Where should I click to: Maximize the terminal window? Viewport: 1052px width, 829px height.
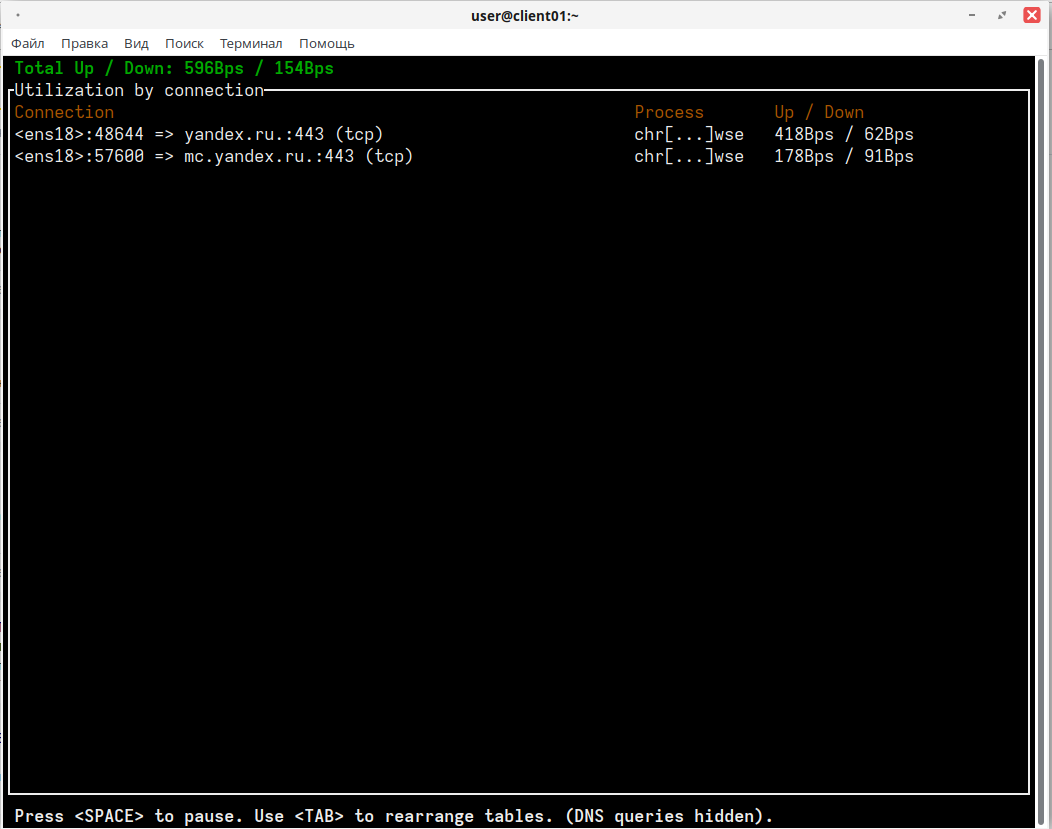click(x=1002, y=15)
